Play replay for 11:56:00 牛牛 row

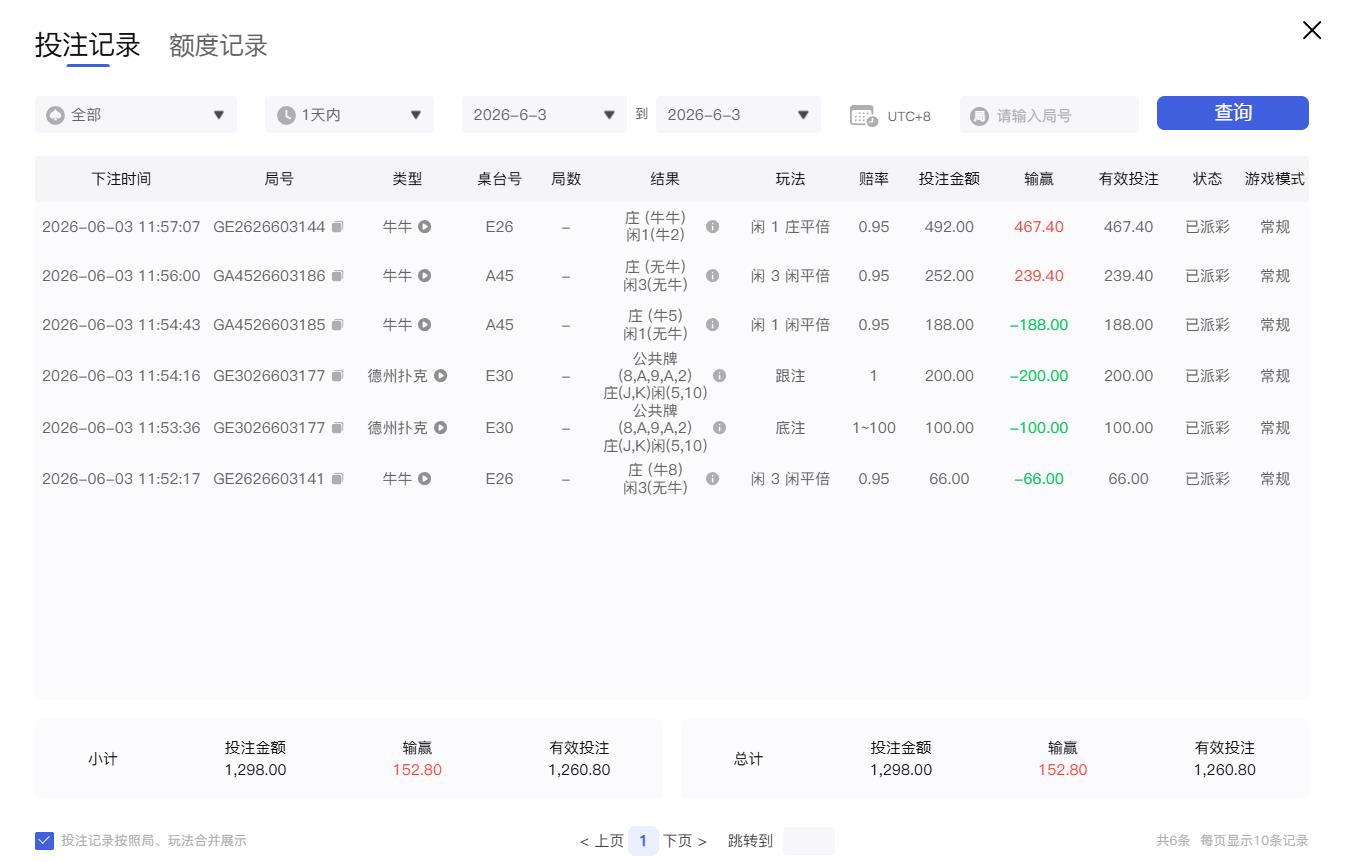tap(425, 276)
